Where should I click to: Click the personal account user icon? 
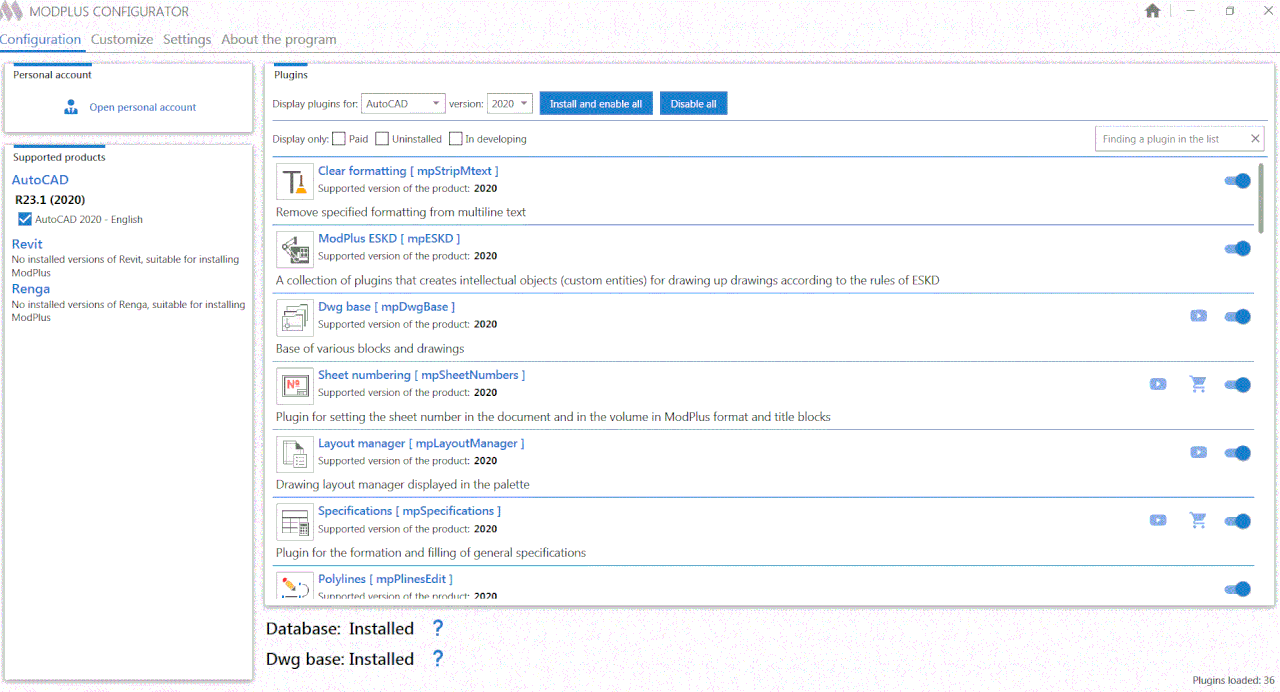click(x=71, y=107)
